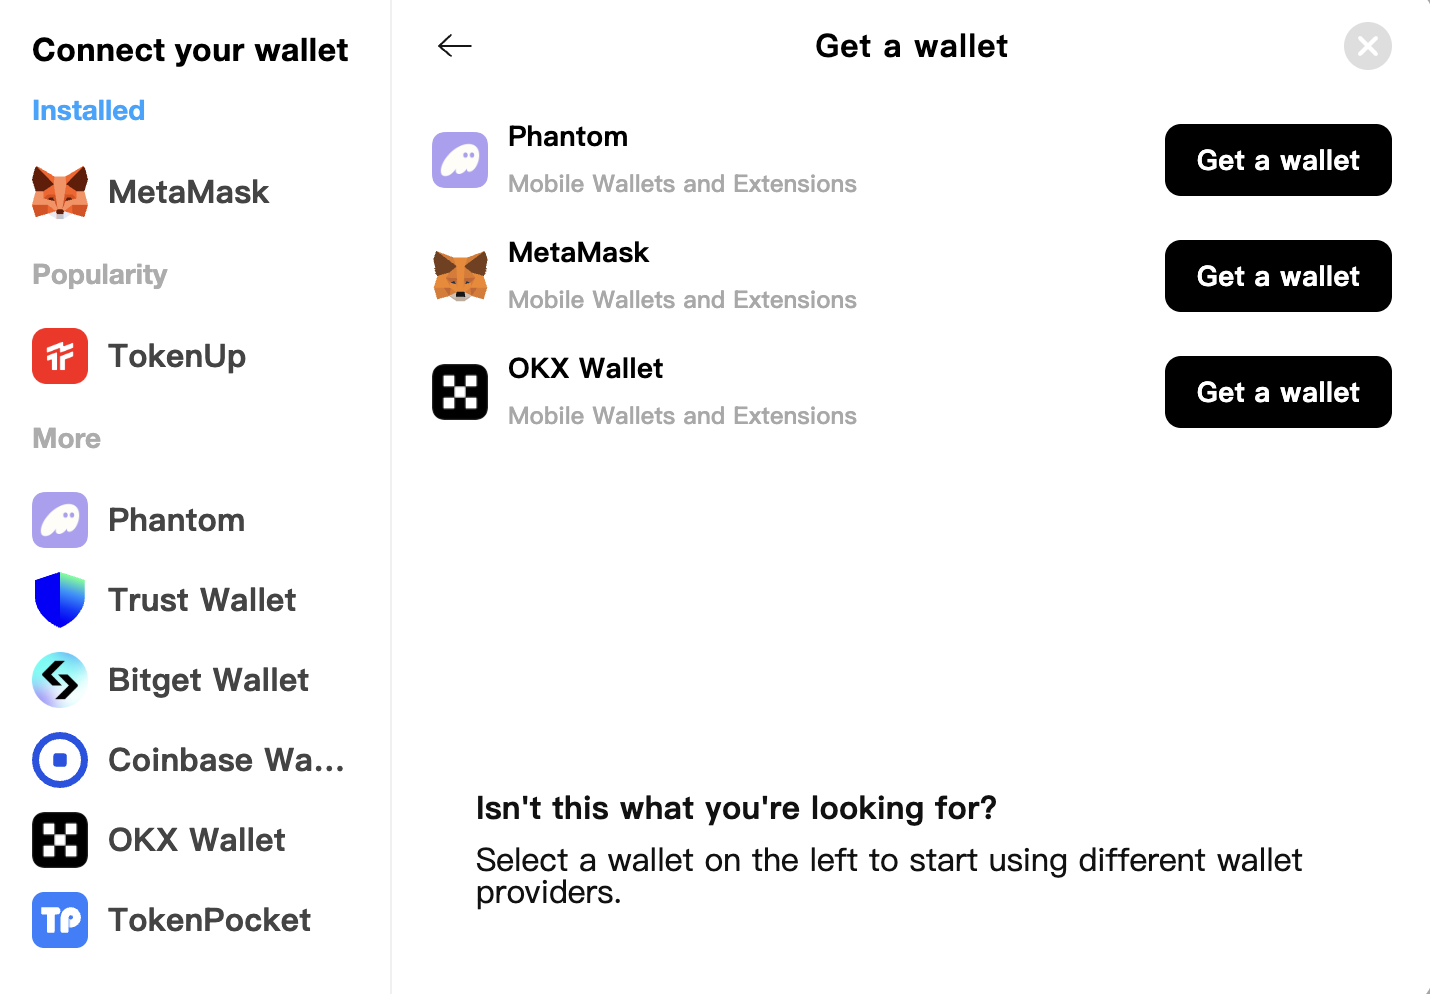Open the Phantom icon in the wallet list

tap(460, 160)
